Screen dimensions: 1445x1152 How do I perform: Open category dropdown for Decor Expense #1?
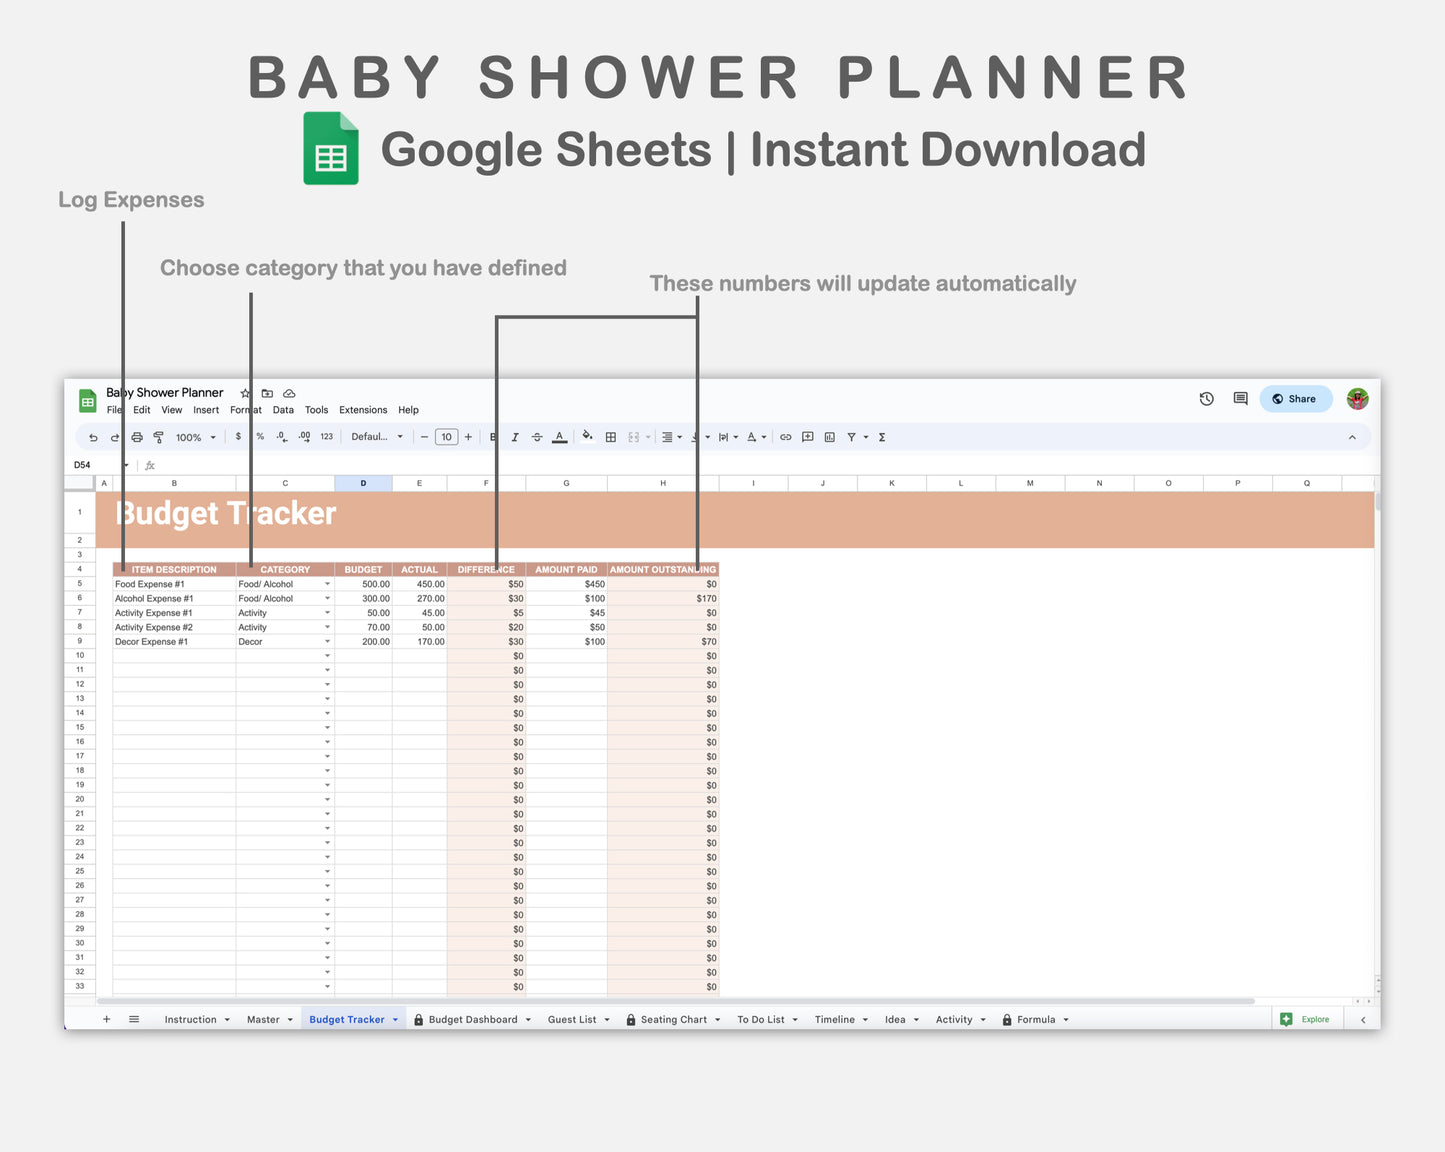[327, 642]
